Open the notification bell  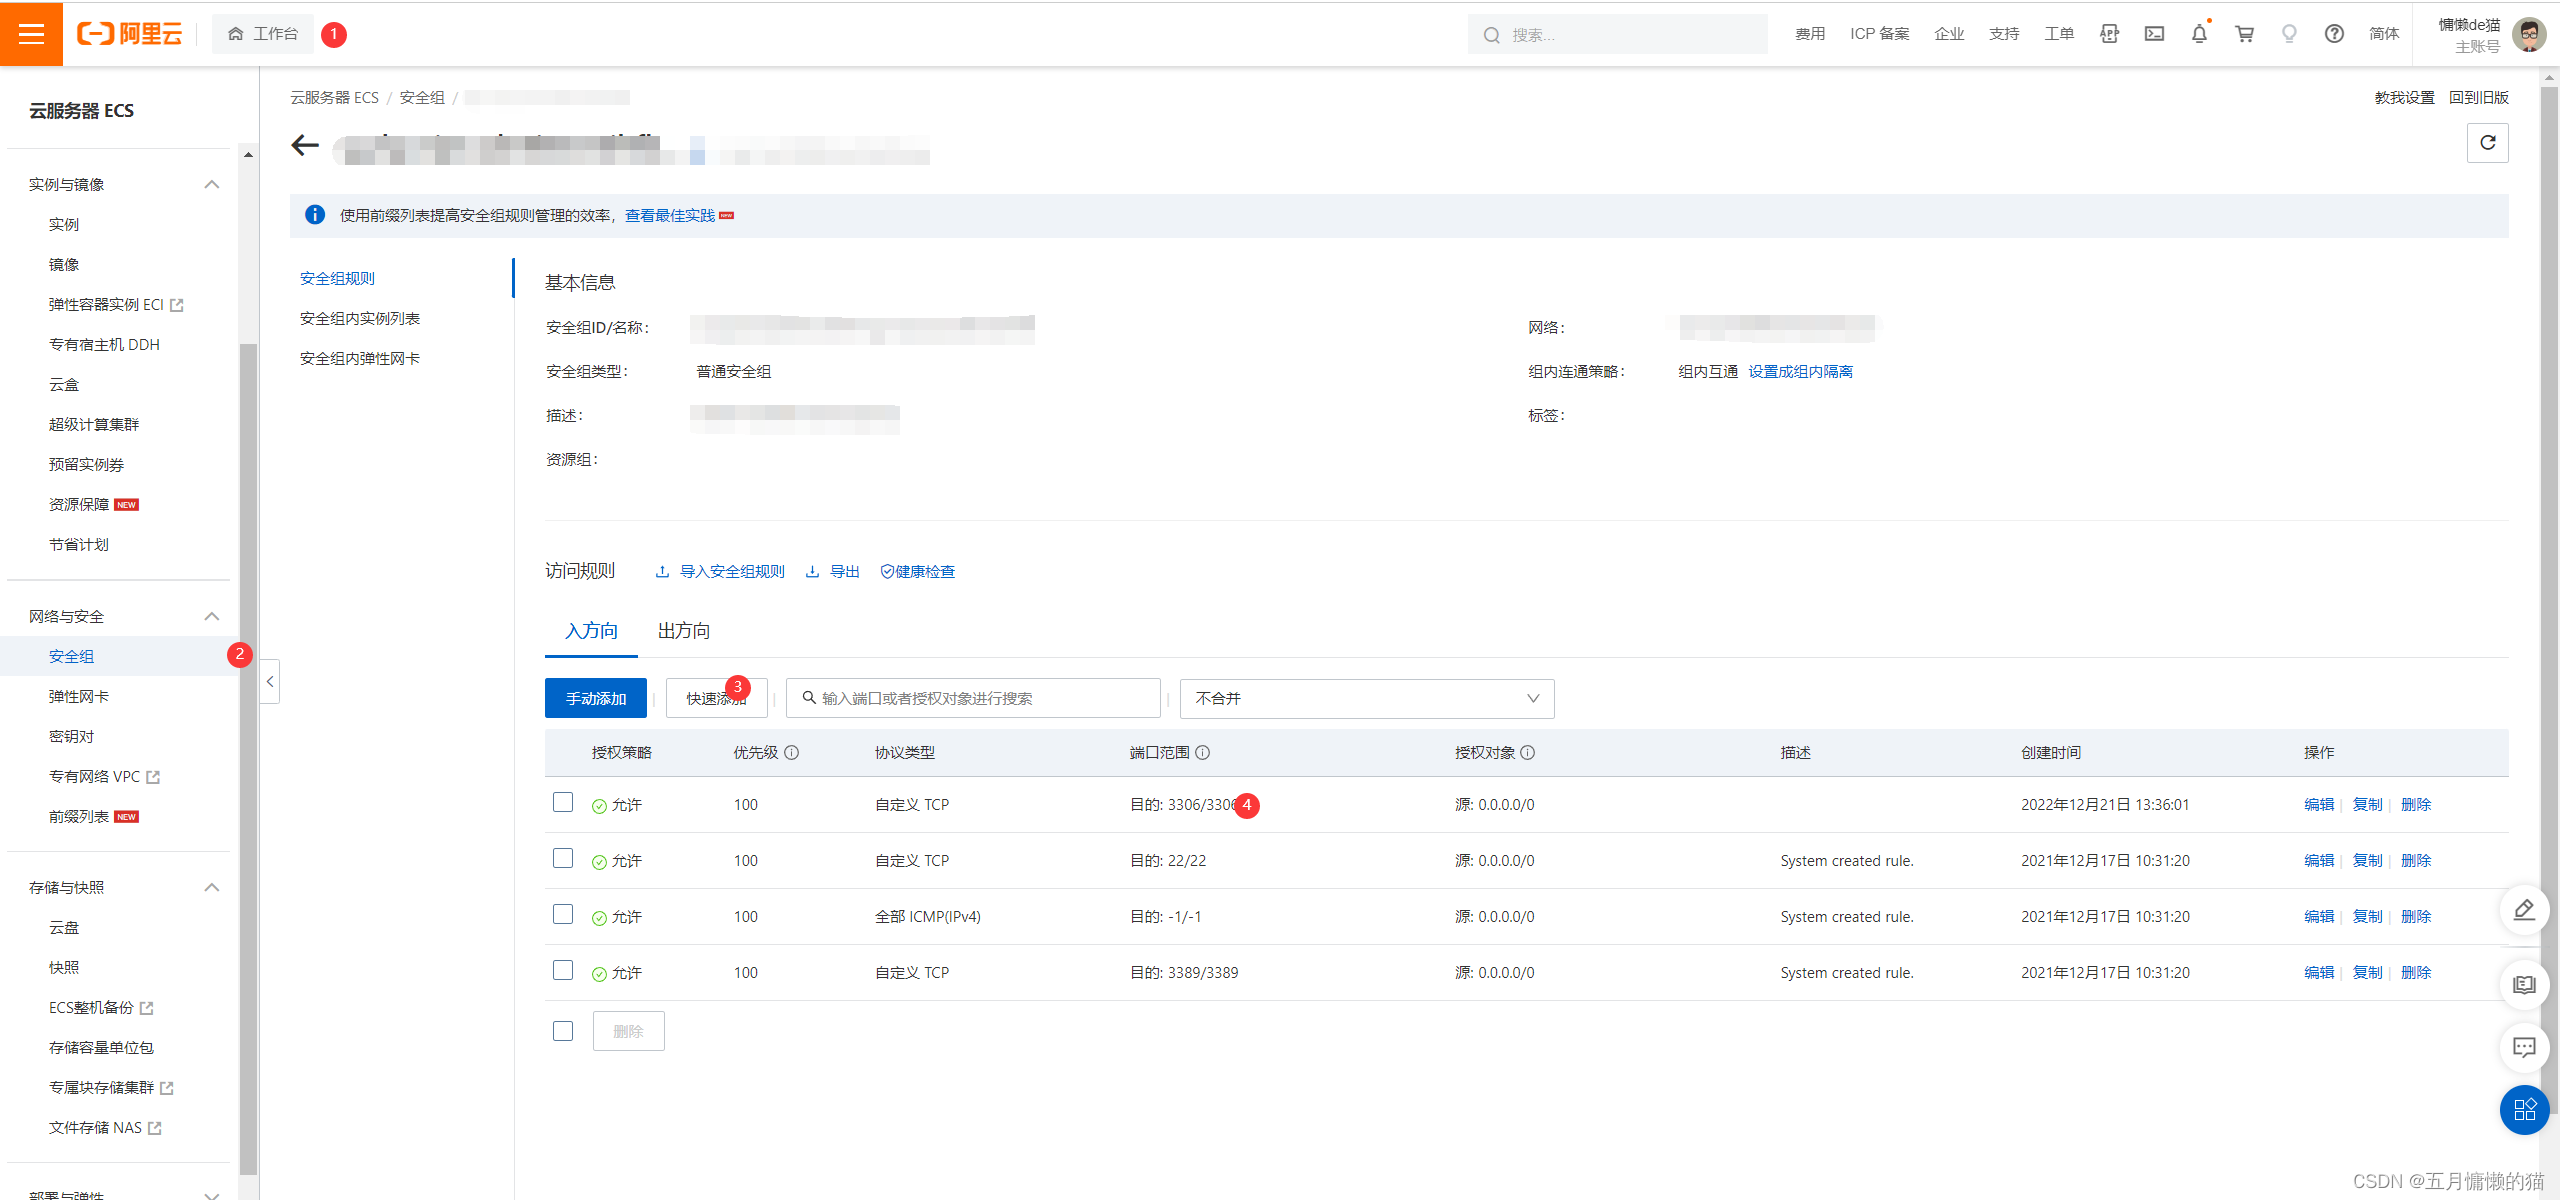click(x=2199, y=34)
